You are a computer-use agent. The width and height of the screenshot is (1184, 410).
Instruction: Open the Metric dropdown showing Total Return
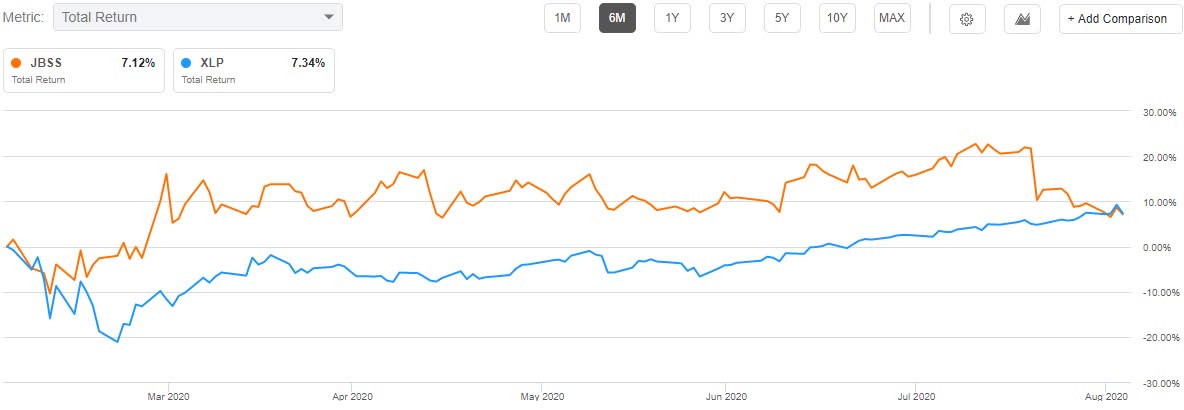click(x=197, y=18)
